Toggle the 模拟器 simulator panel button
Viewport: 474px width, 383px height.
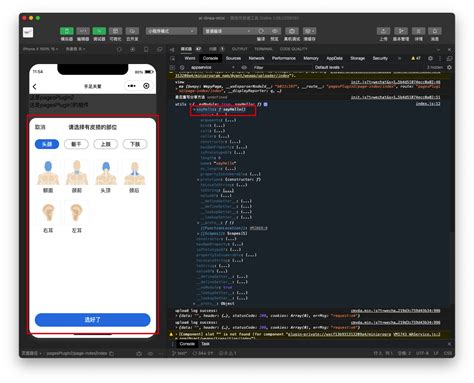tap(67, 31)
